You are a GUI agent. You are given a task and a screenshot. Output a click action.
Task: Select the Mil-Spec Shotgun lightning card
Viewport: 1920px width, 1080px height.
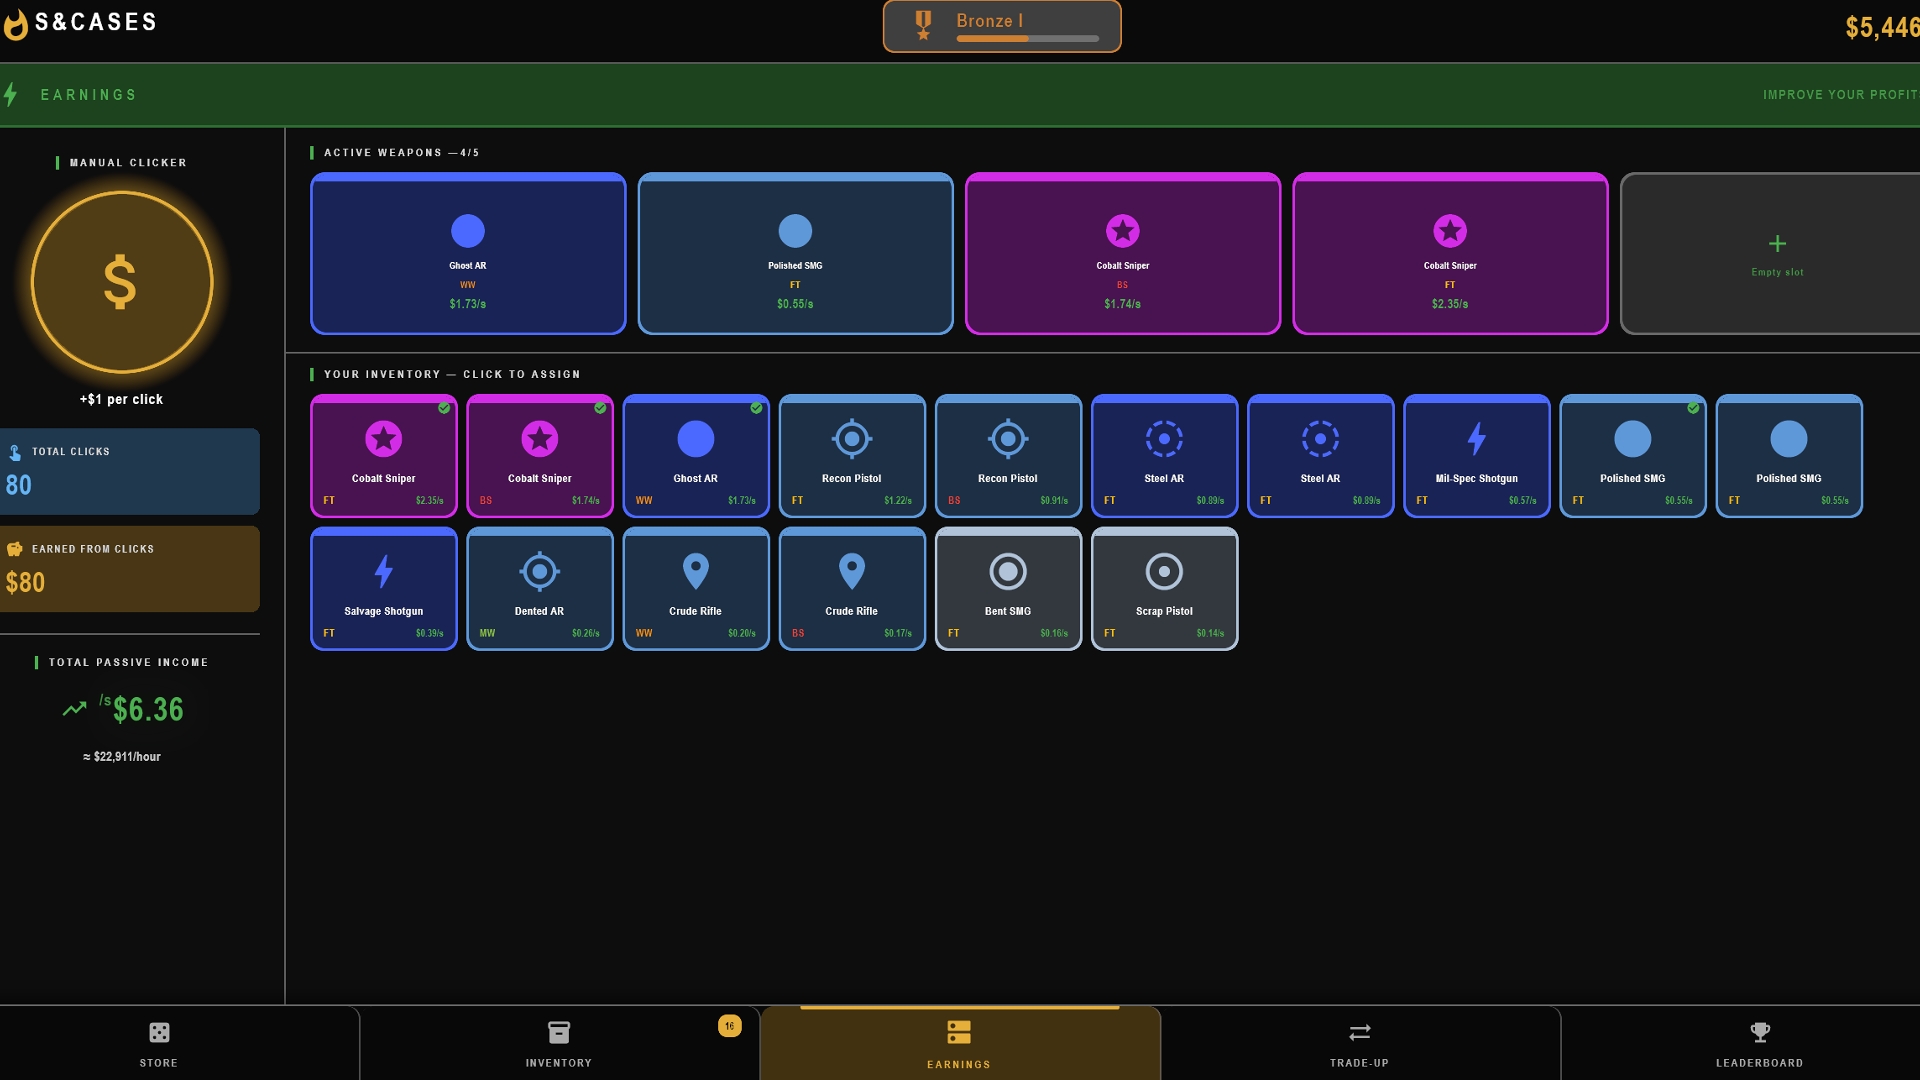1476,456
